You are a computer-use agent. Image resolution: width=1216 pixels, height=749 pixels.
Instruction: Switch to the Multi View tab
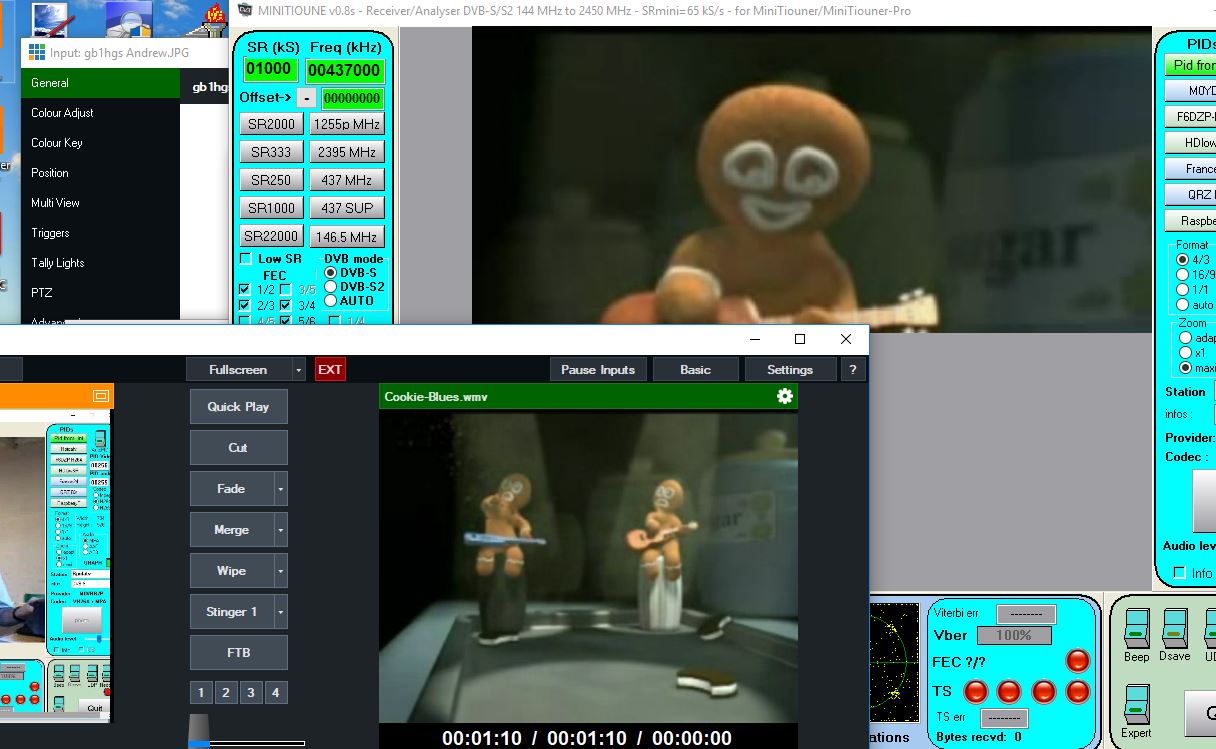pos(100,203)
